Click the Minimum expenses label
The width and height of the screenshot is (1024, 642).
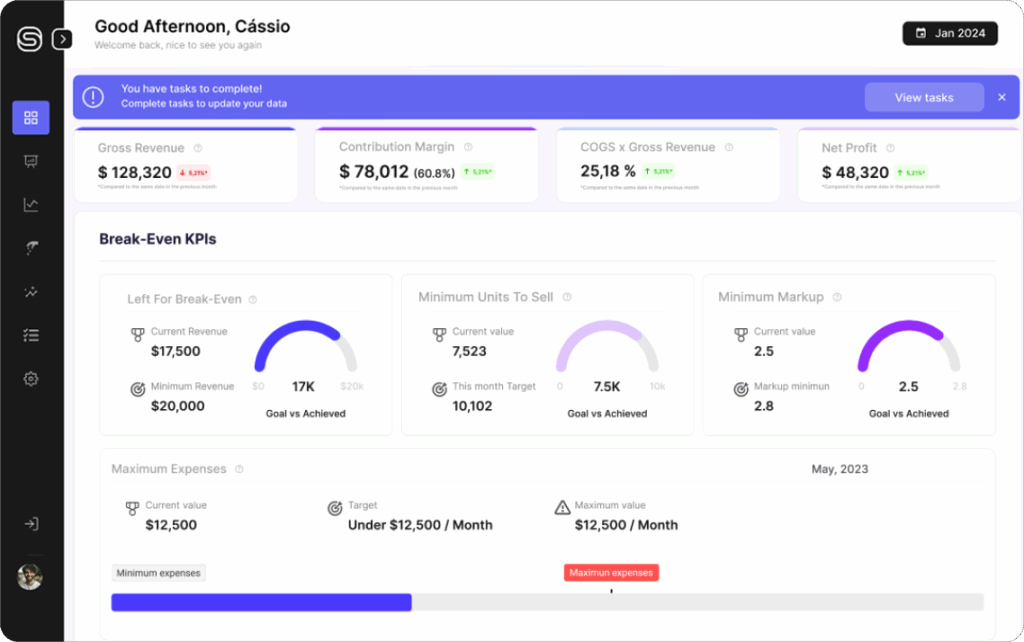(159, 573)
